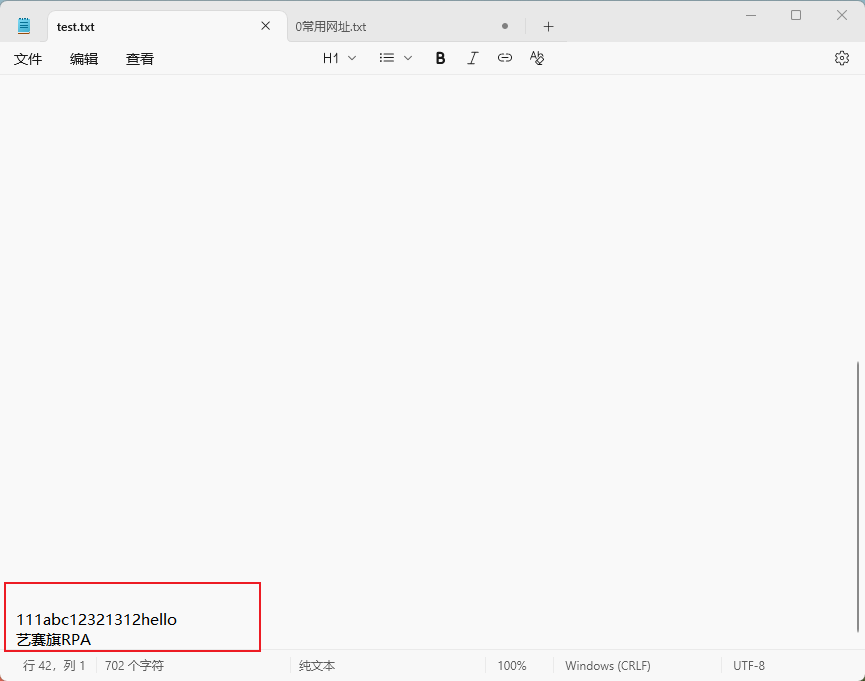Toggle bold formatting
This screenshot has height=681, width=865.
(440, 58)
